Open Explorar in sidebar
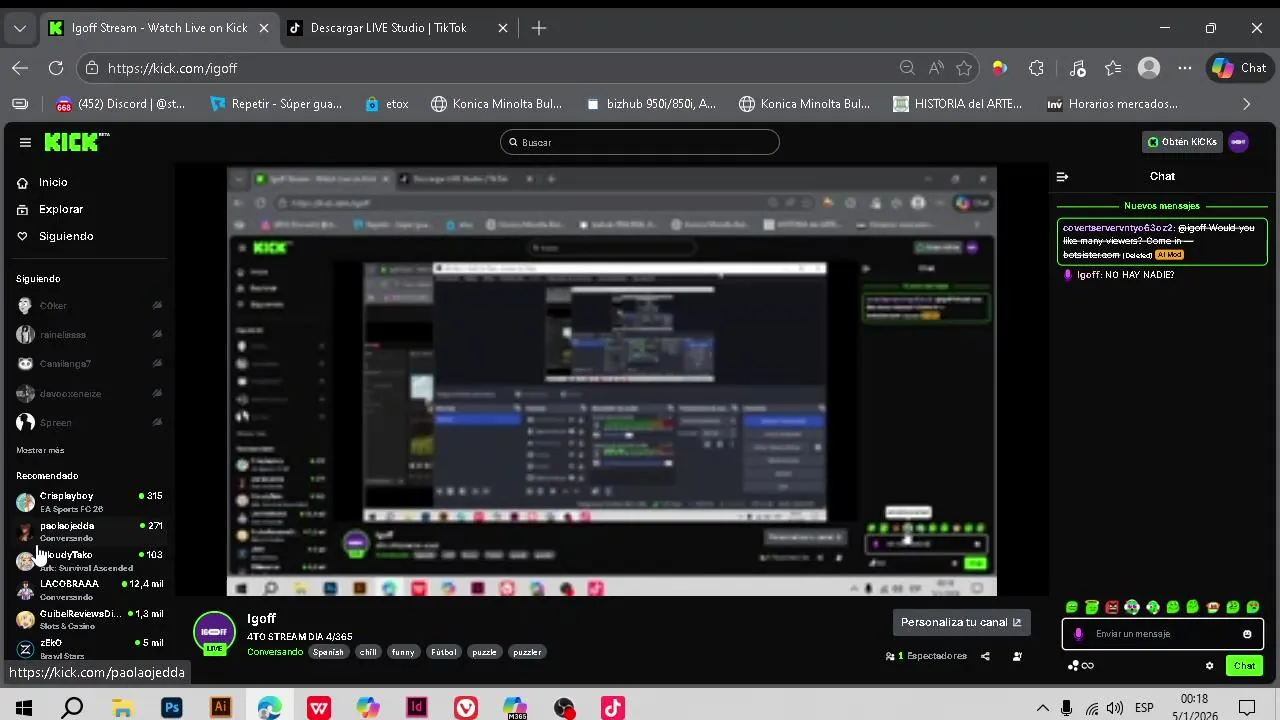 tap(61, 209)
